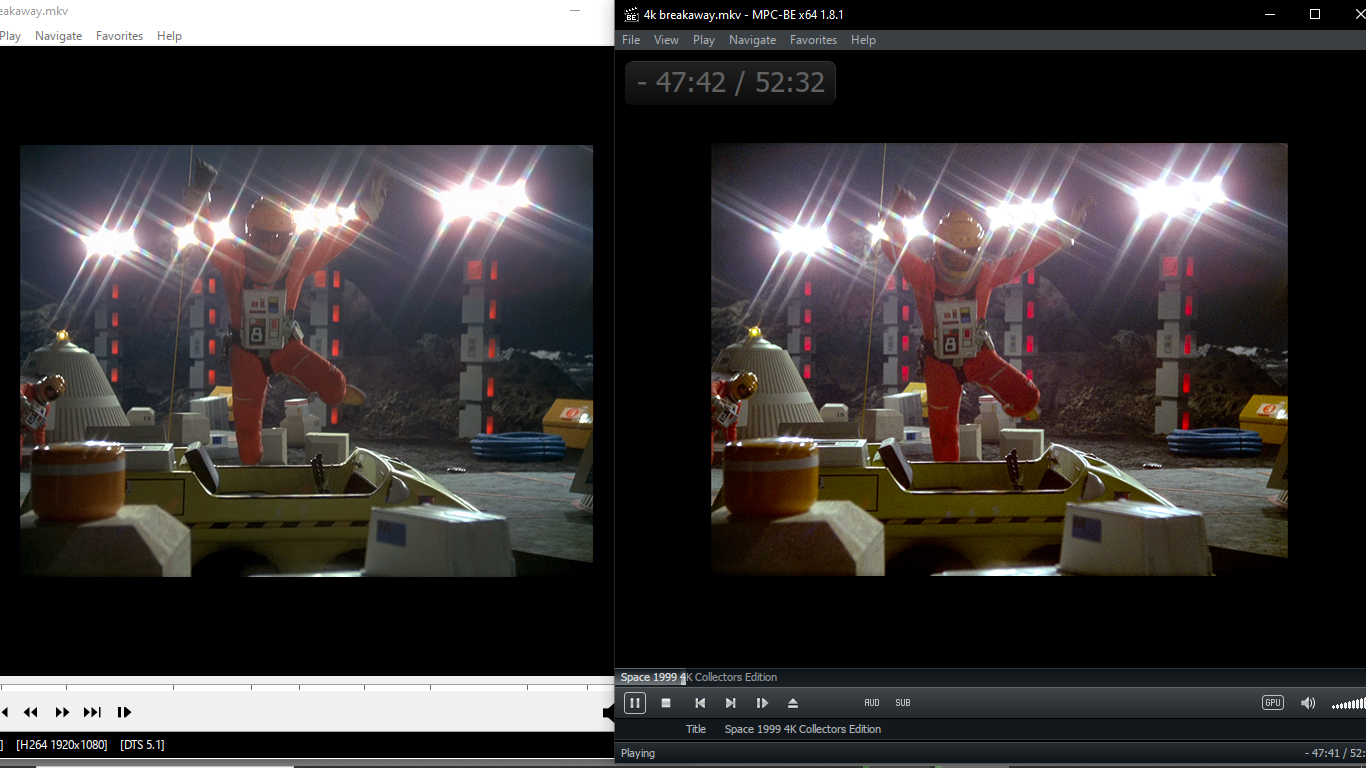
Task: Click the 'Playing' status text
Action: pyautogui.click(x=638, y=753)
